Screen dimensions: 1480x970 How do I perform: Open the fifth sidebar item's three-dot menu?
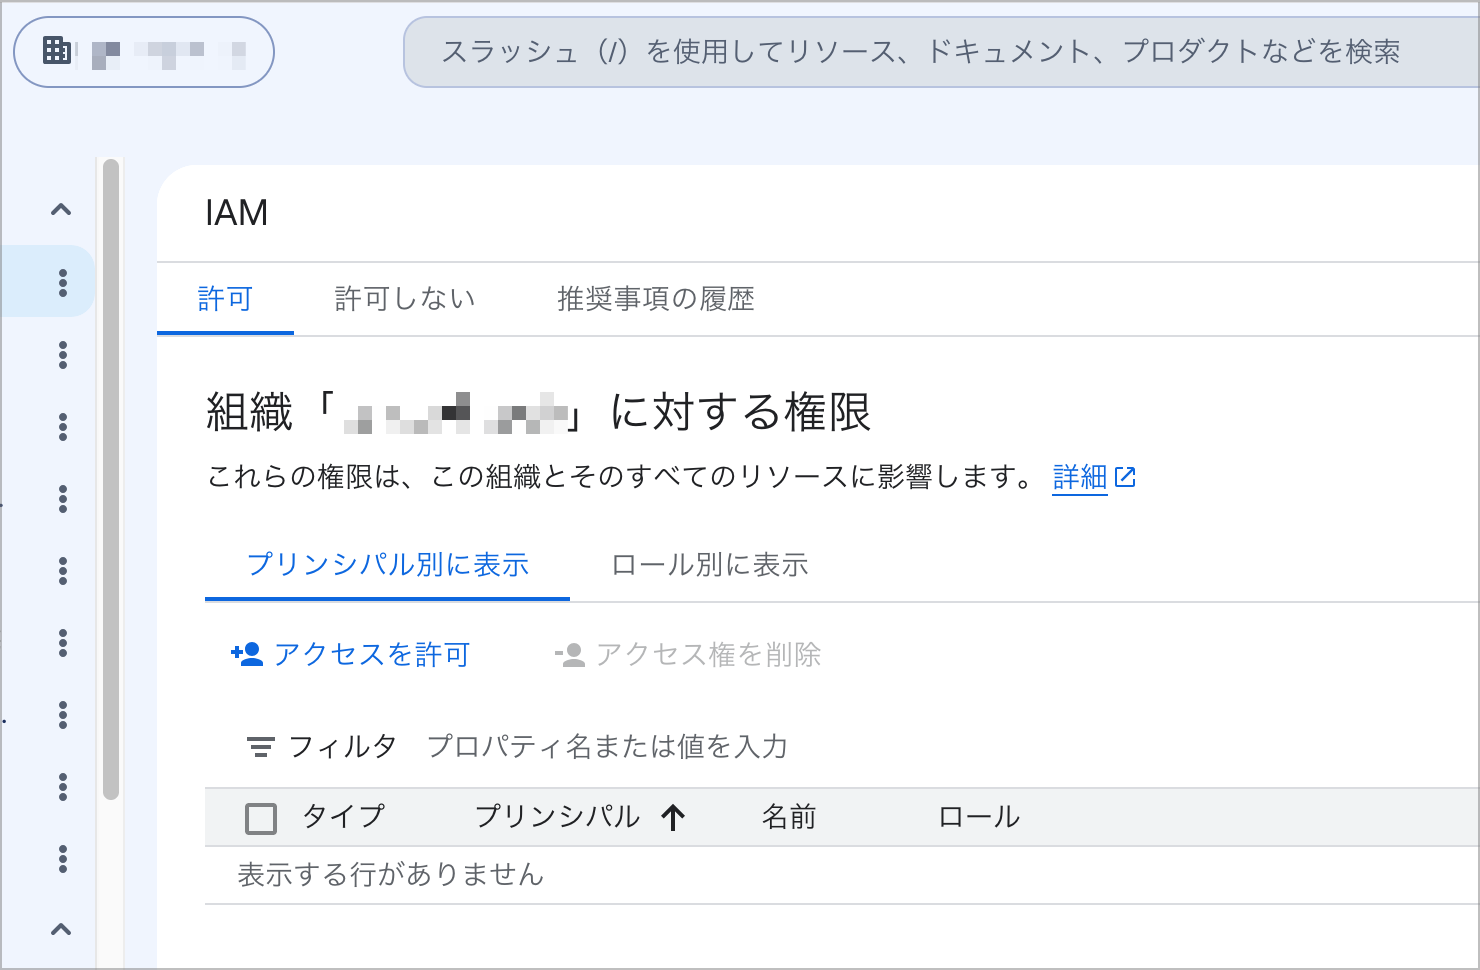tap(63, 571)
